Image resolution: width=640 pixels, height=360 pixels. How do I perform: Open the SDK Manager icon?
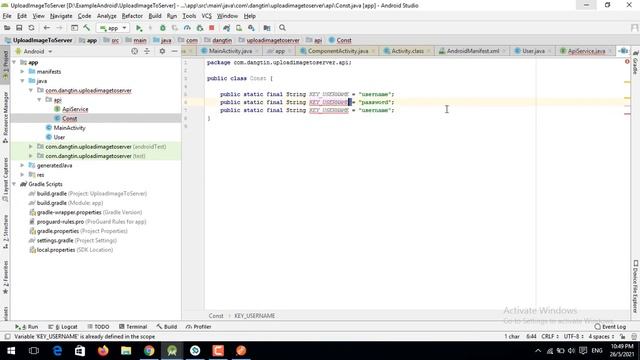[x=251, y=28]
